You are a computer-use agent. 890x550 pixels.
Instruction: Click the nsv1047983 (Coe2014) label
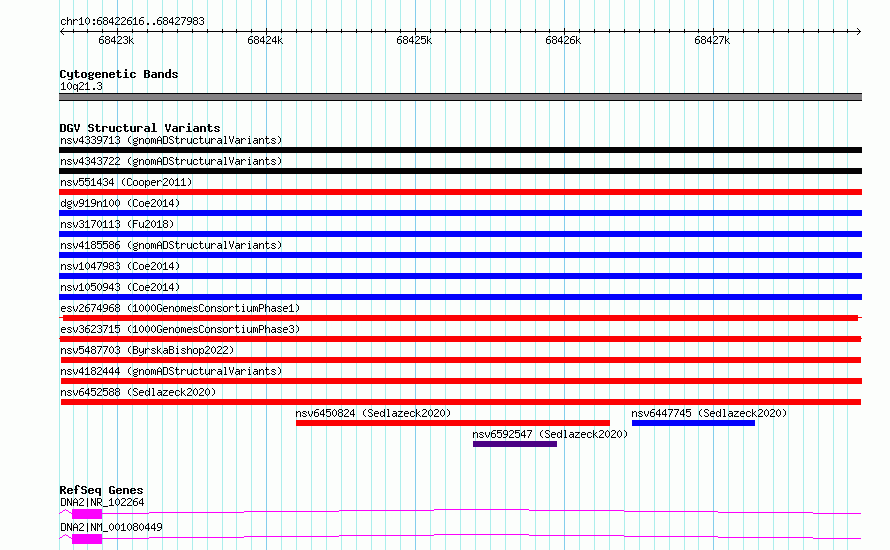tap(120, 266)
